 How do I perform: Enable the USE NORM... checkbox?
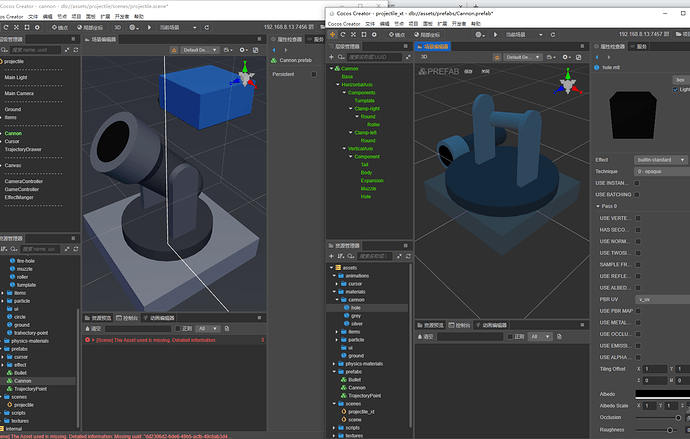(x=638, y=241)
